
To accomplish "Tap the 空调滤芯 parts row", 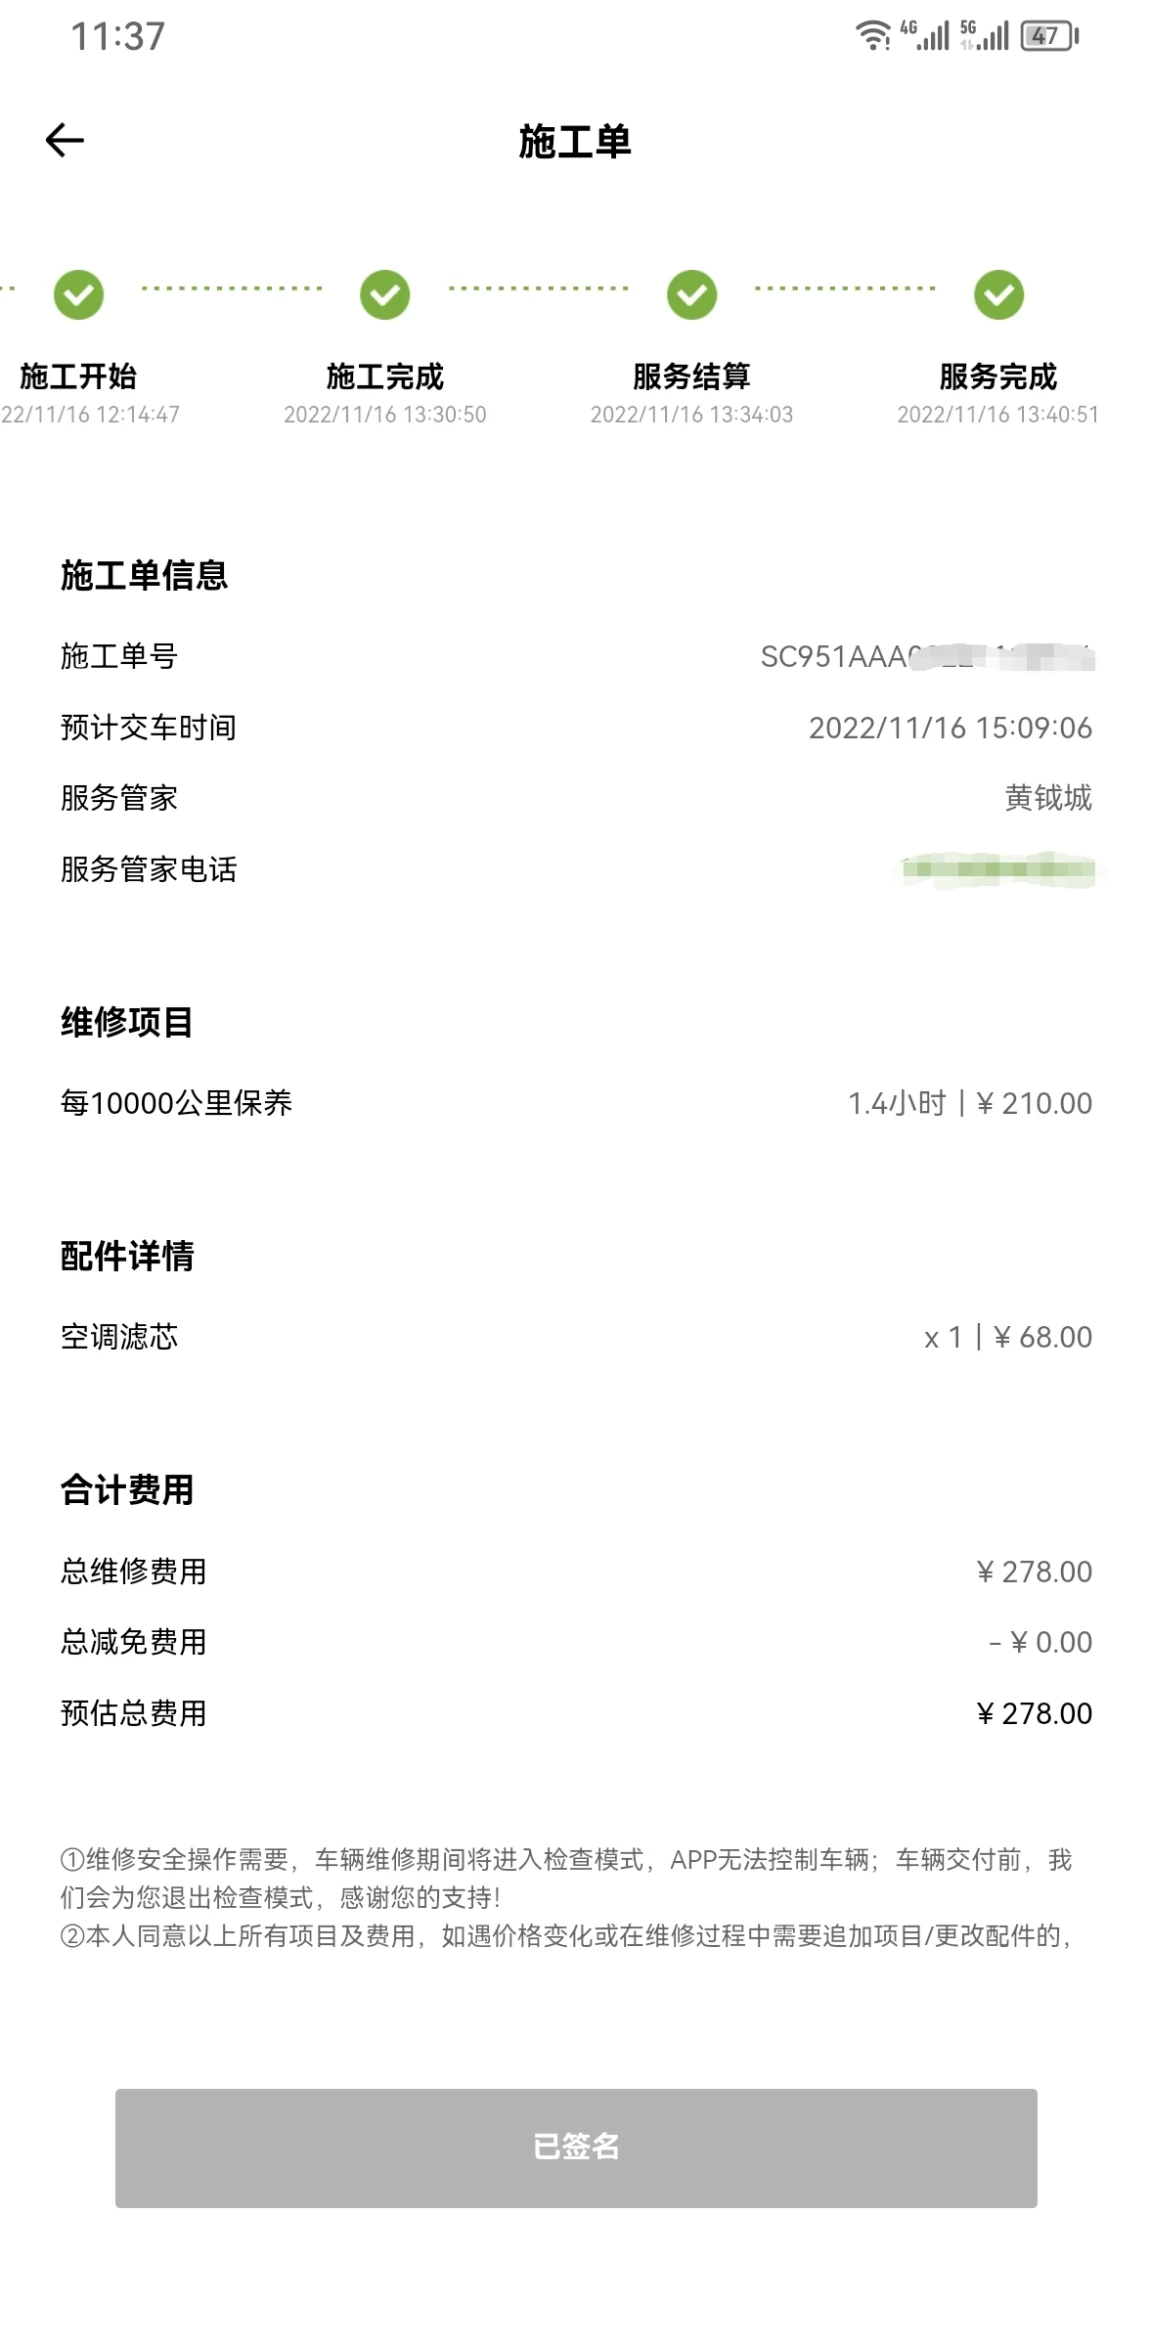I will [576, 1337].
